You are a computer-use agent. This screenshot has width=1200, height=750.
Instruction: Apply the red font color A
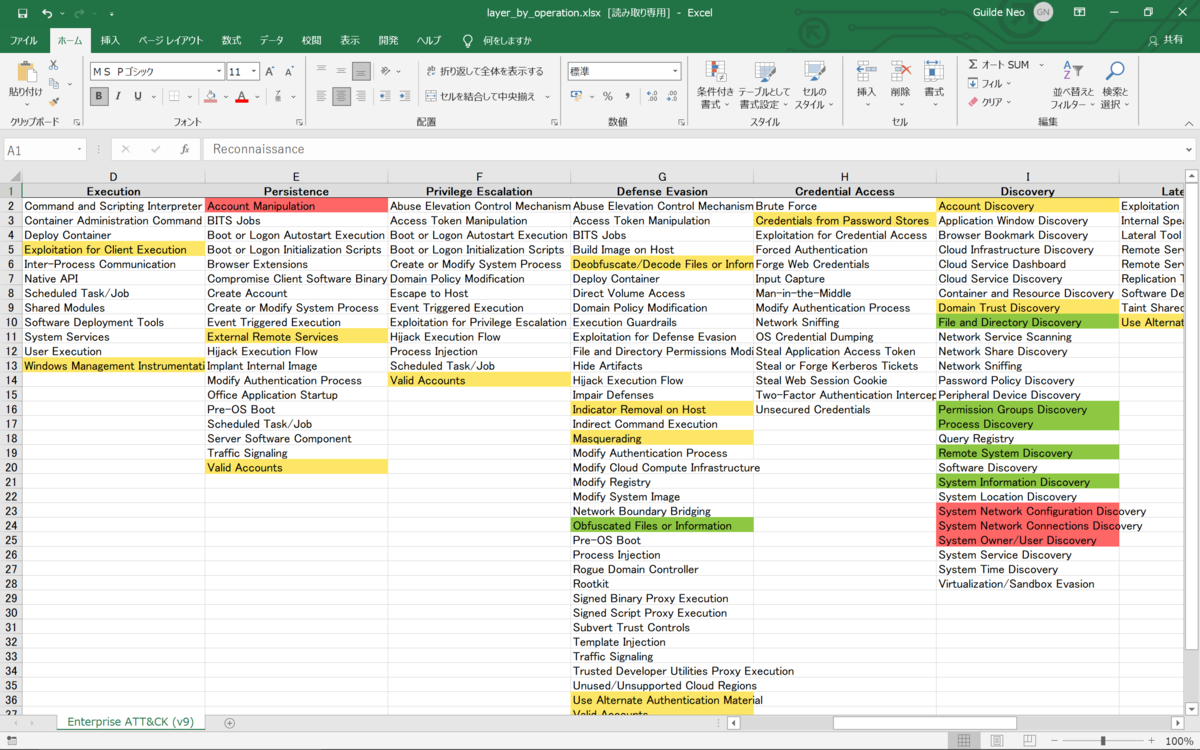click(242, 96)
